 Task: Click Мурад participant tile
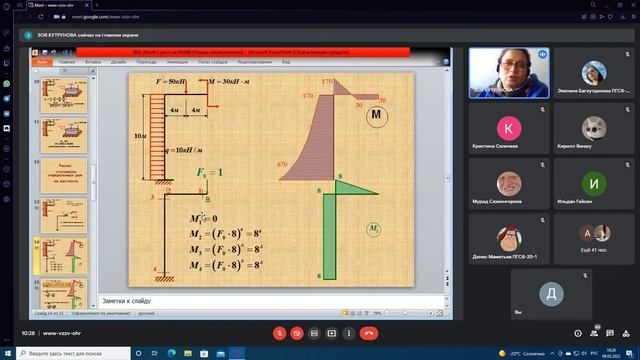pos(509,184)
